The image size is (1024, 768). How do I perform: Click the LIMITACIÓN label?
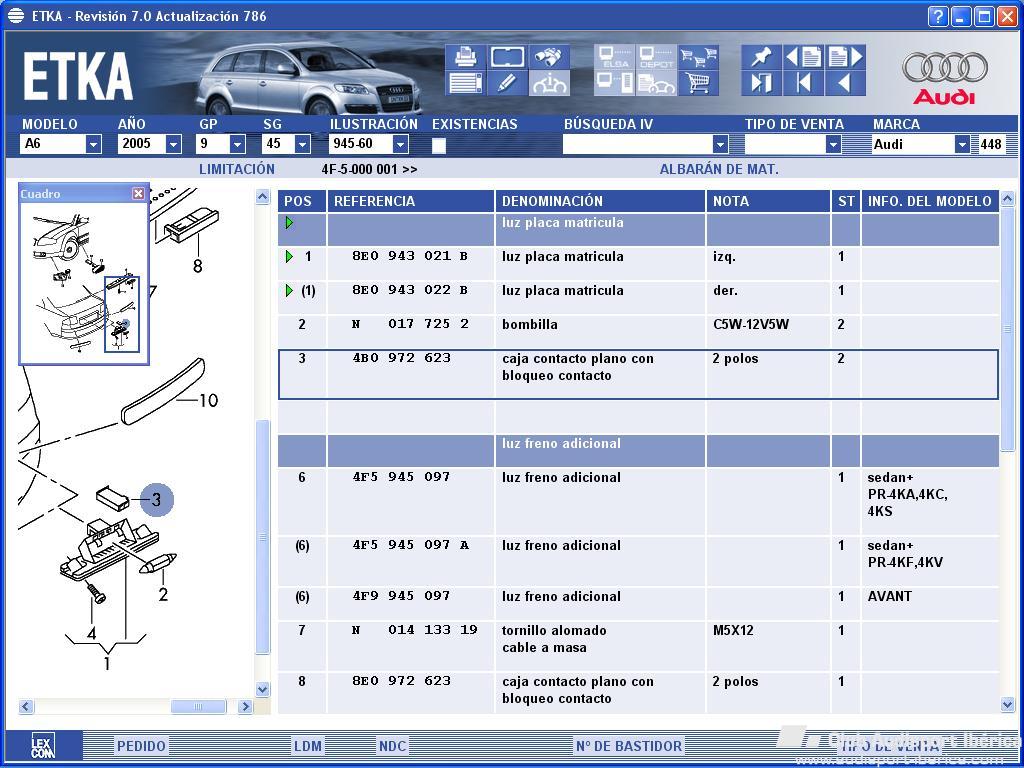[x=236, y=170]
